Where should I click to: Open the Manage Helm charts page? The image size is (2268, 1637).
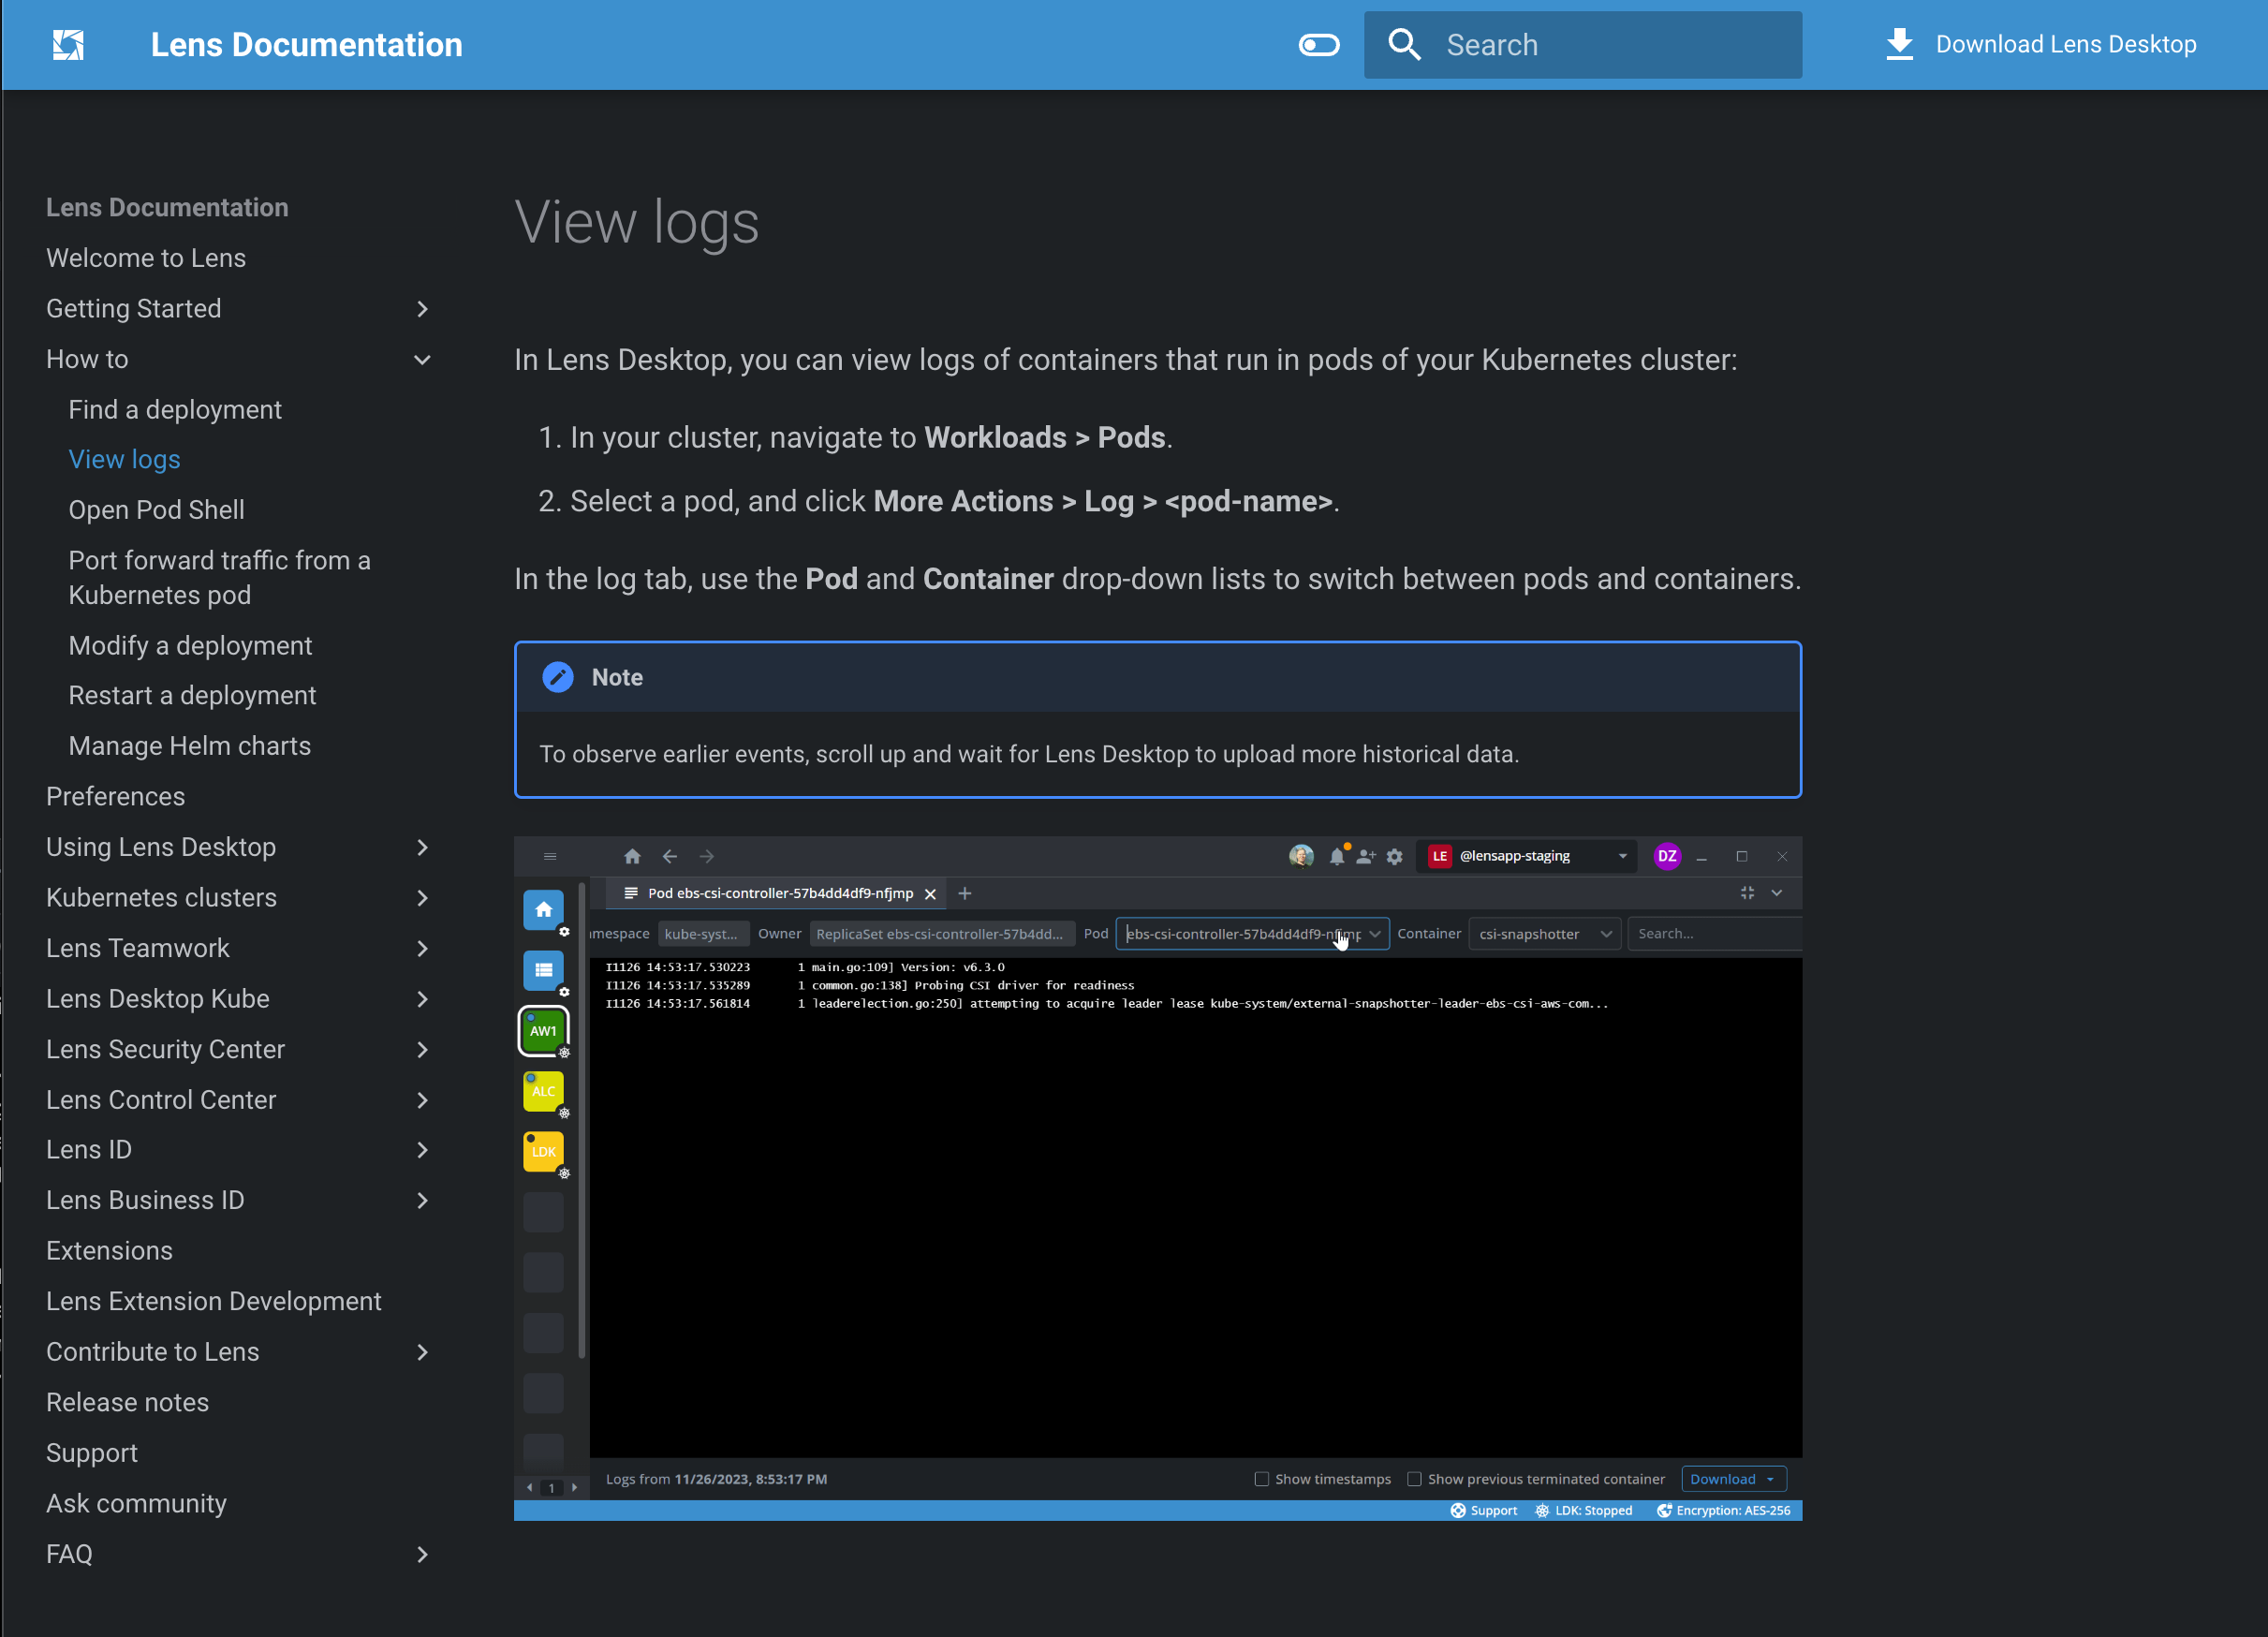click(189, 746)
